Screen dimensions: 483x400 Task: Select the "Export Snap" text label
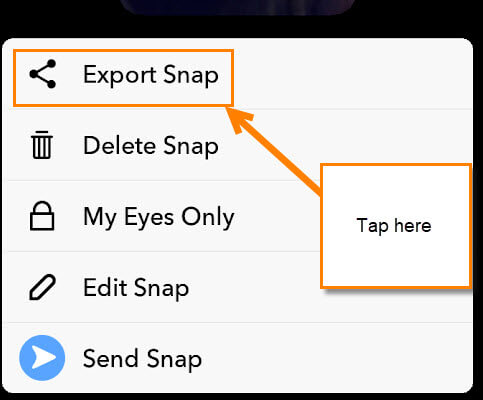click(x=151, y=75)
